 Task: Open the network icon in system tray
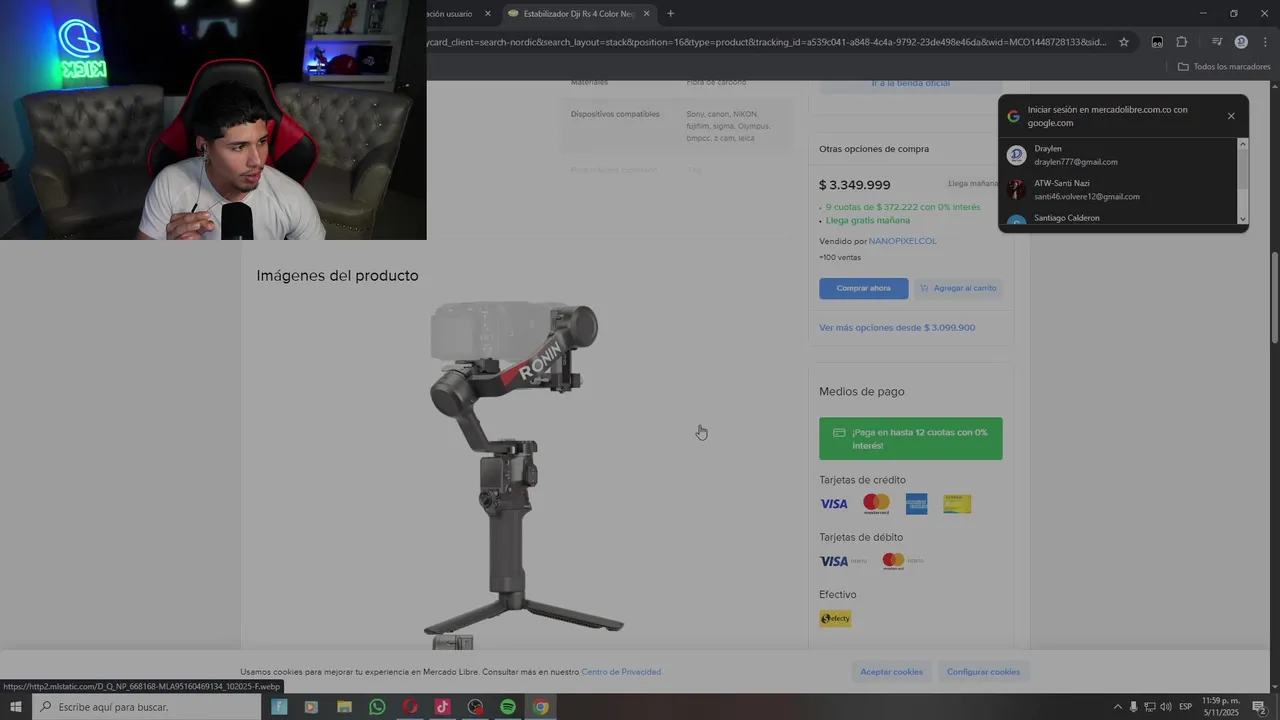coord(1150,707)
